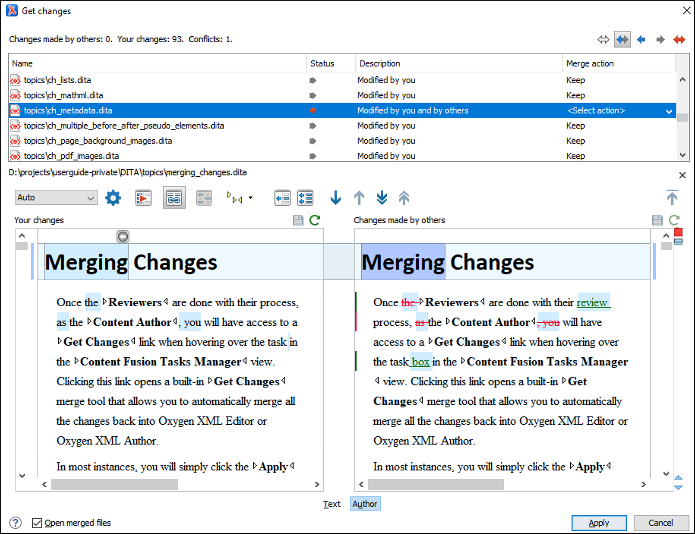695x534 pixels.
Task: Copy all changes from right to left
Action: [305, 198]
